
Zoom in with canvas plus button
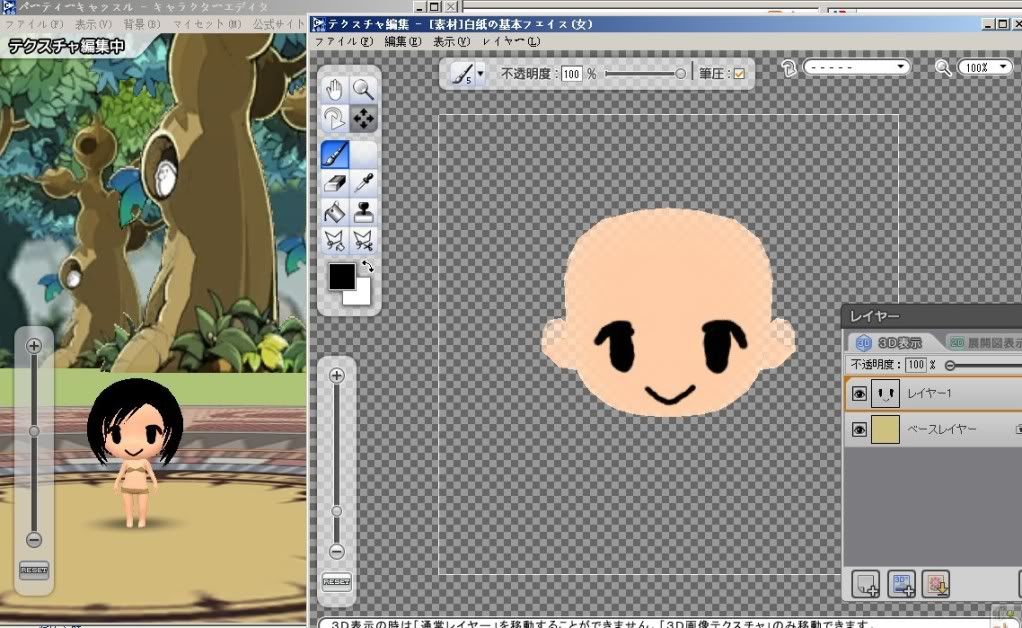pyautogui.click(x=336, y=375)
